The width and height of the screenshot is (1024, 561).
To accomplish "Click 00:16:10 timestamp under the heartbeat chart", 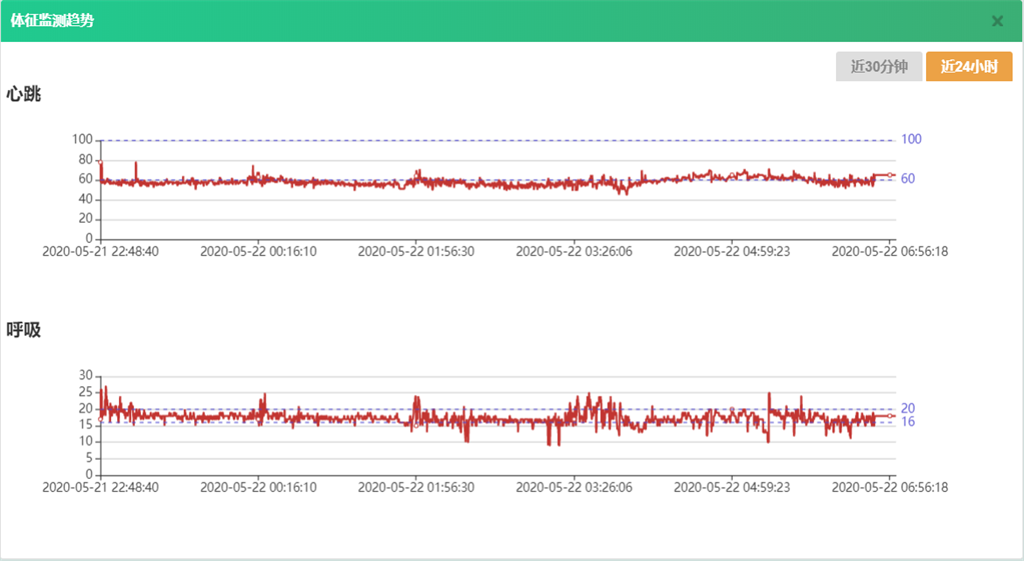I will [x=258, y=252].
